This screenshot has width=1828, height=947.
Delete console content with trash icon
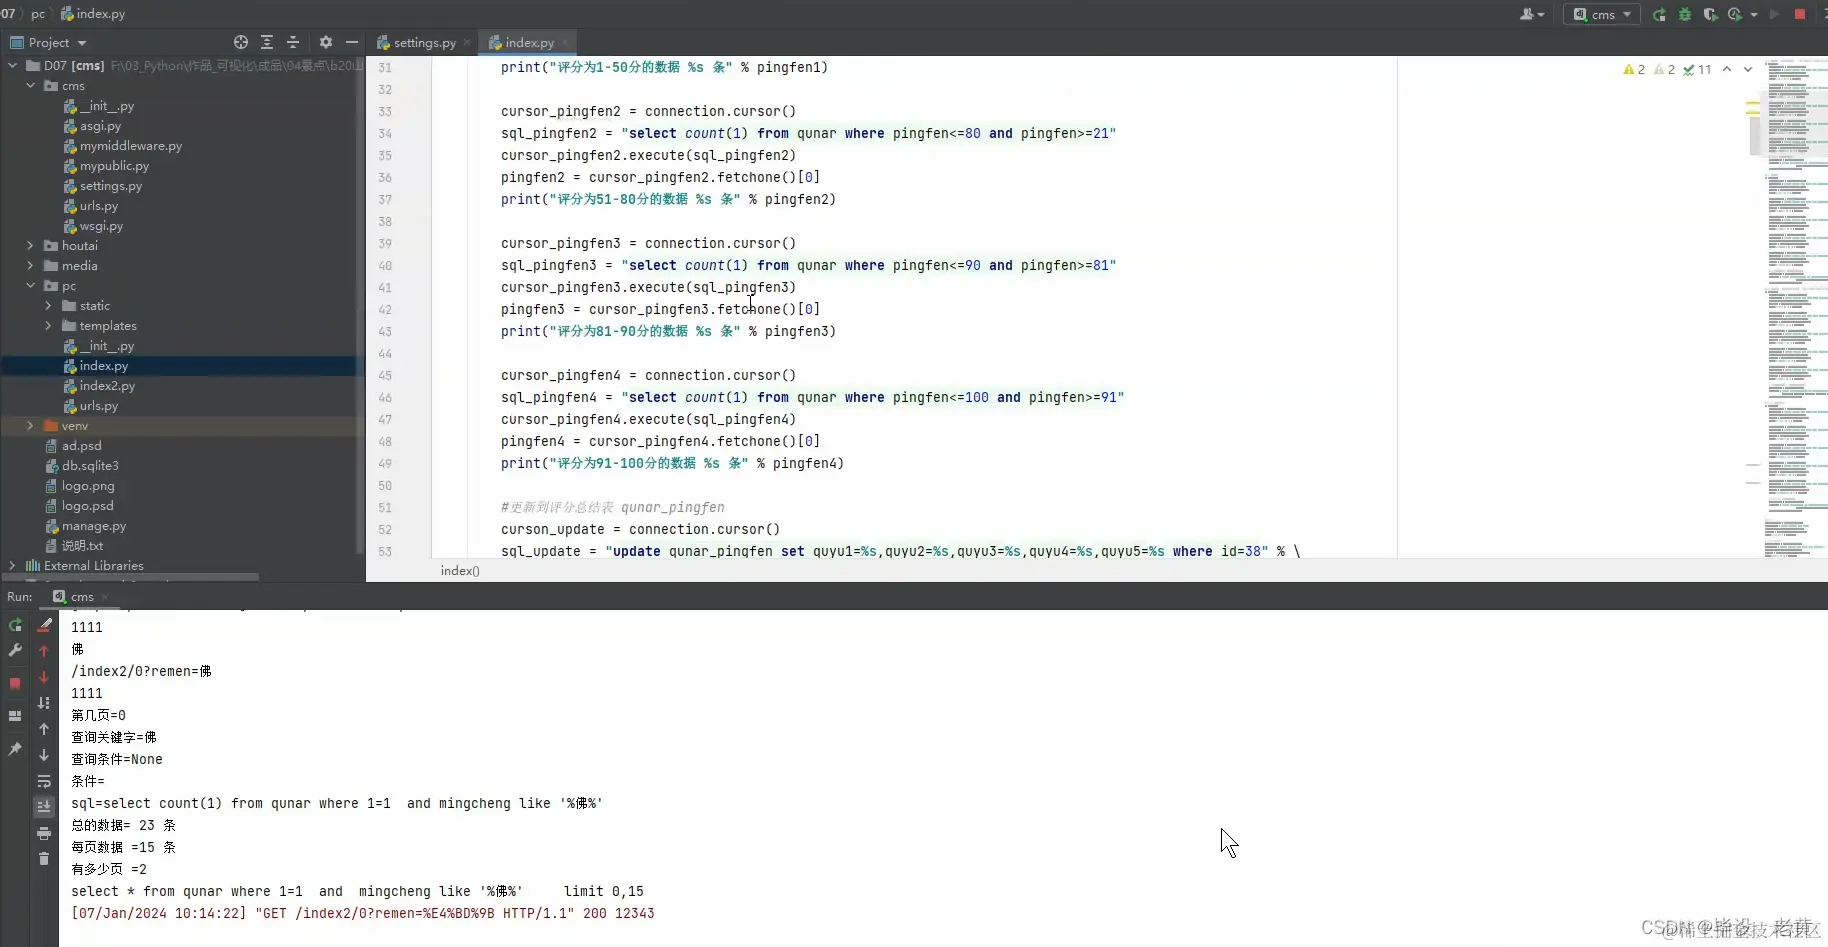coord(44,859)
